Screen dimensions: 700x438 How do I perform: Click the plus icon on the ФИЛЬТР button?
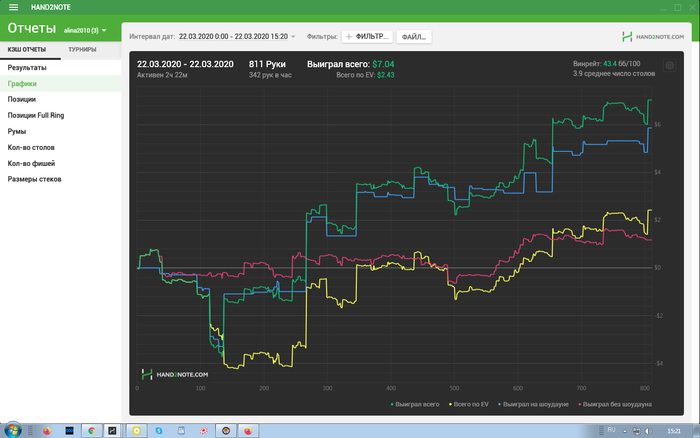point(349,37)
